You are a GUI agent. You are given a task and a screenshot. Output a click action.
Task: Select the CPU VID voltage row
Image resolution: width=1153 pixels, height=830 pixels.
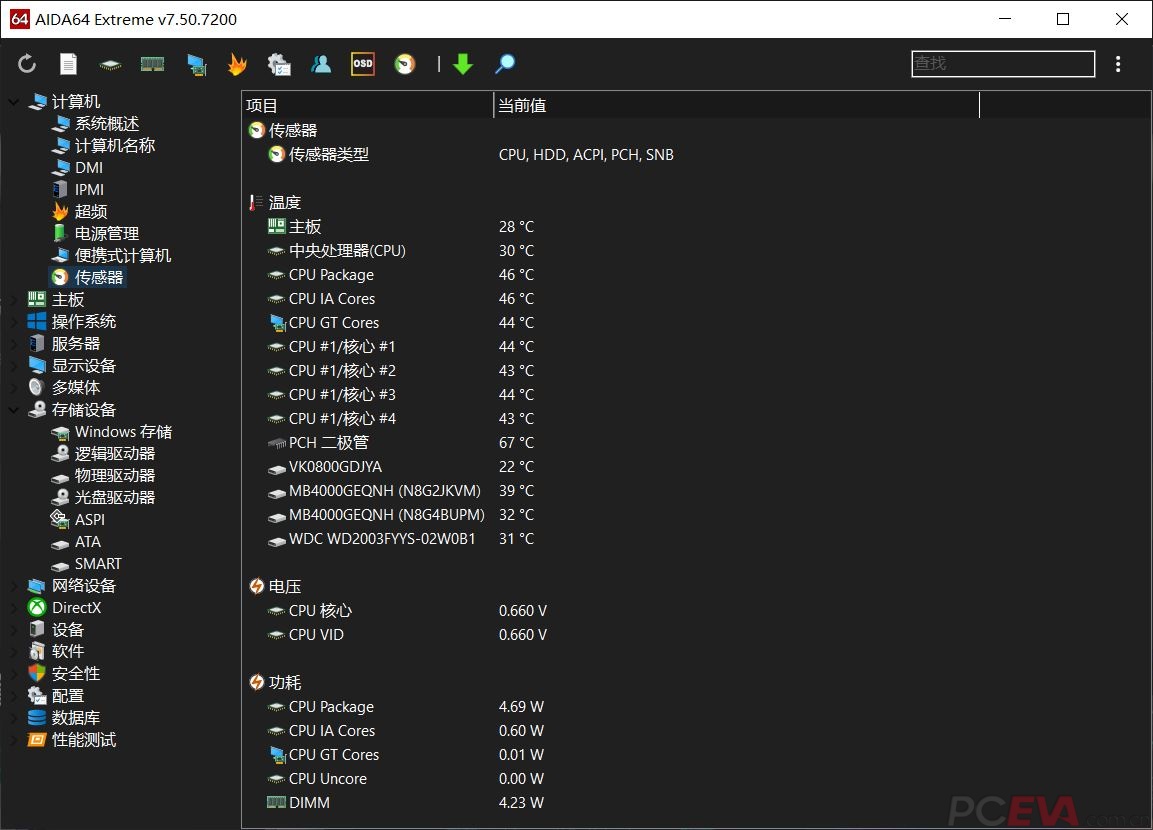point(316,634)
